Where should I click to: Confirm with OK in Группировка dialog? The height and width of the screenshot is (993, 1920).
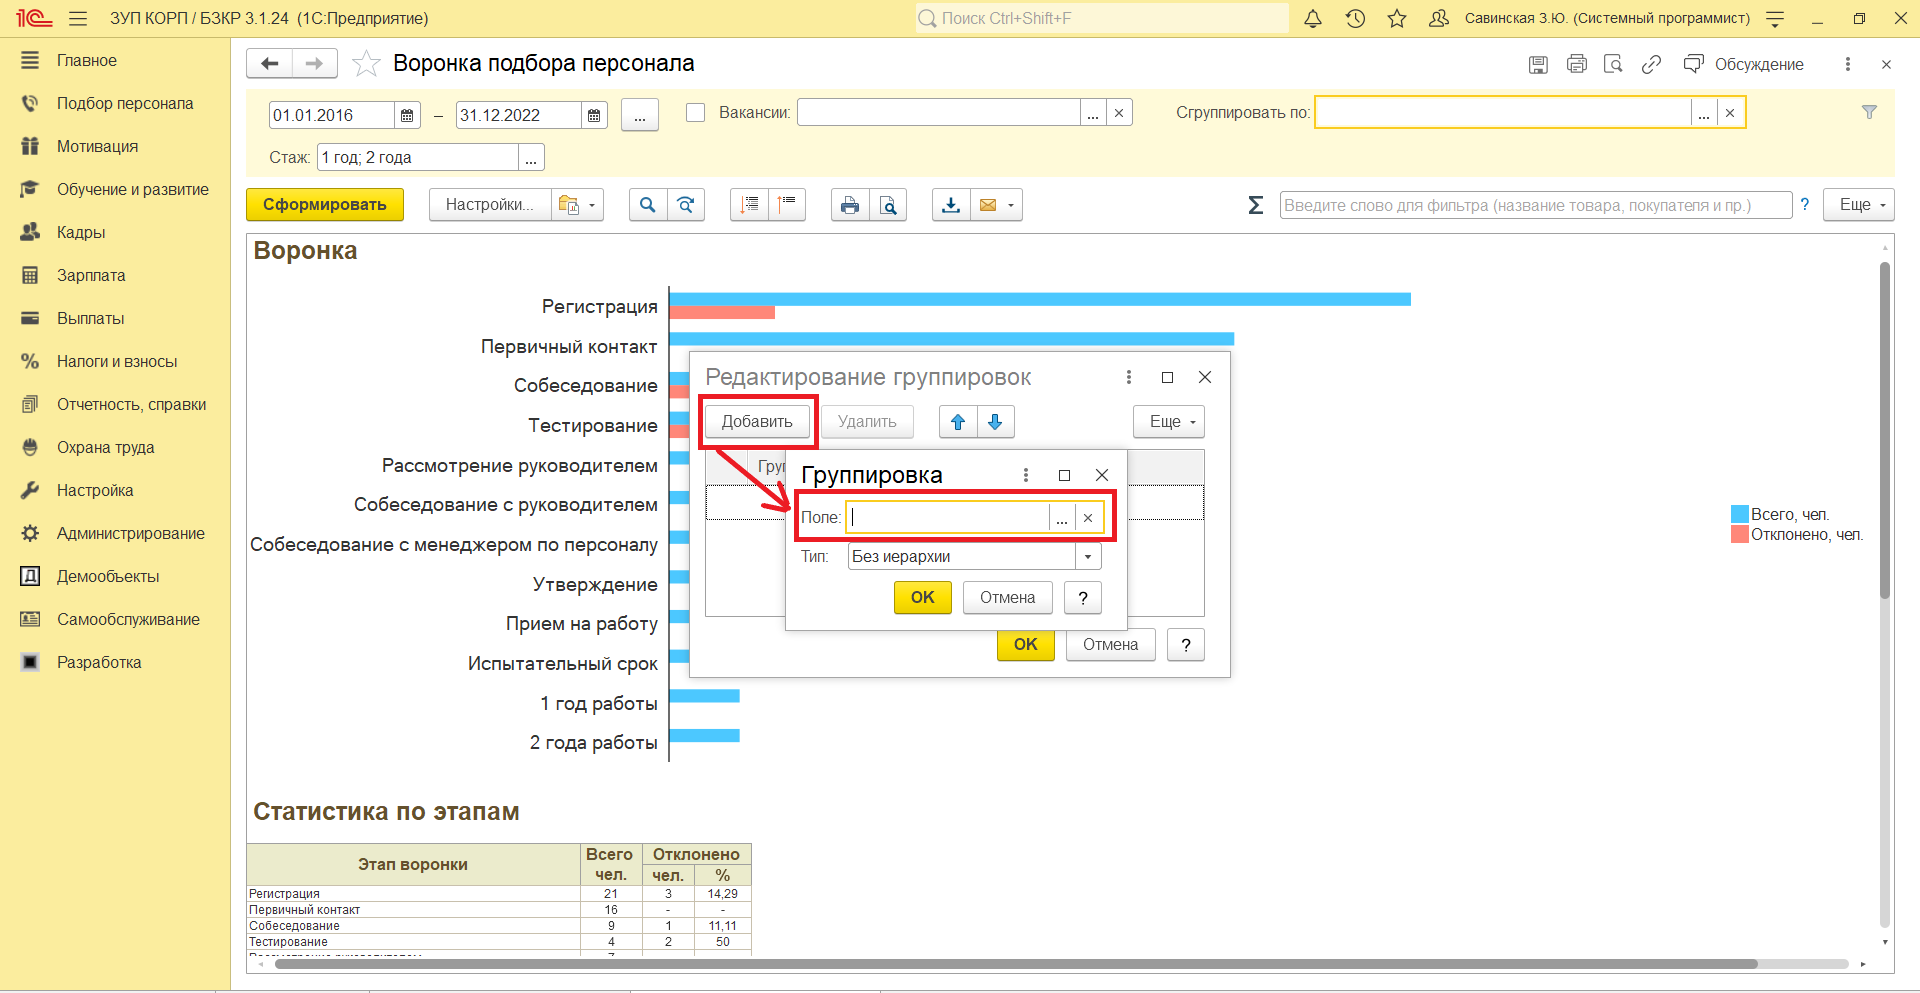922,598
